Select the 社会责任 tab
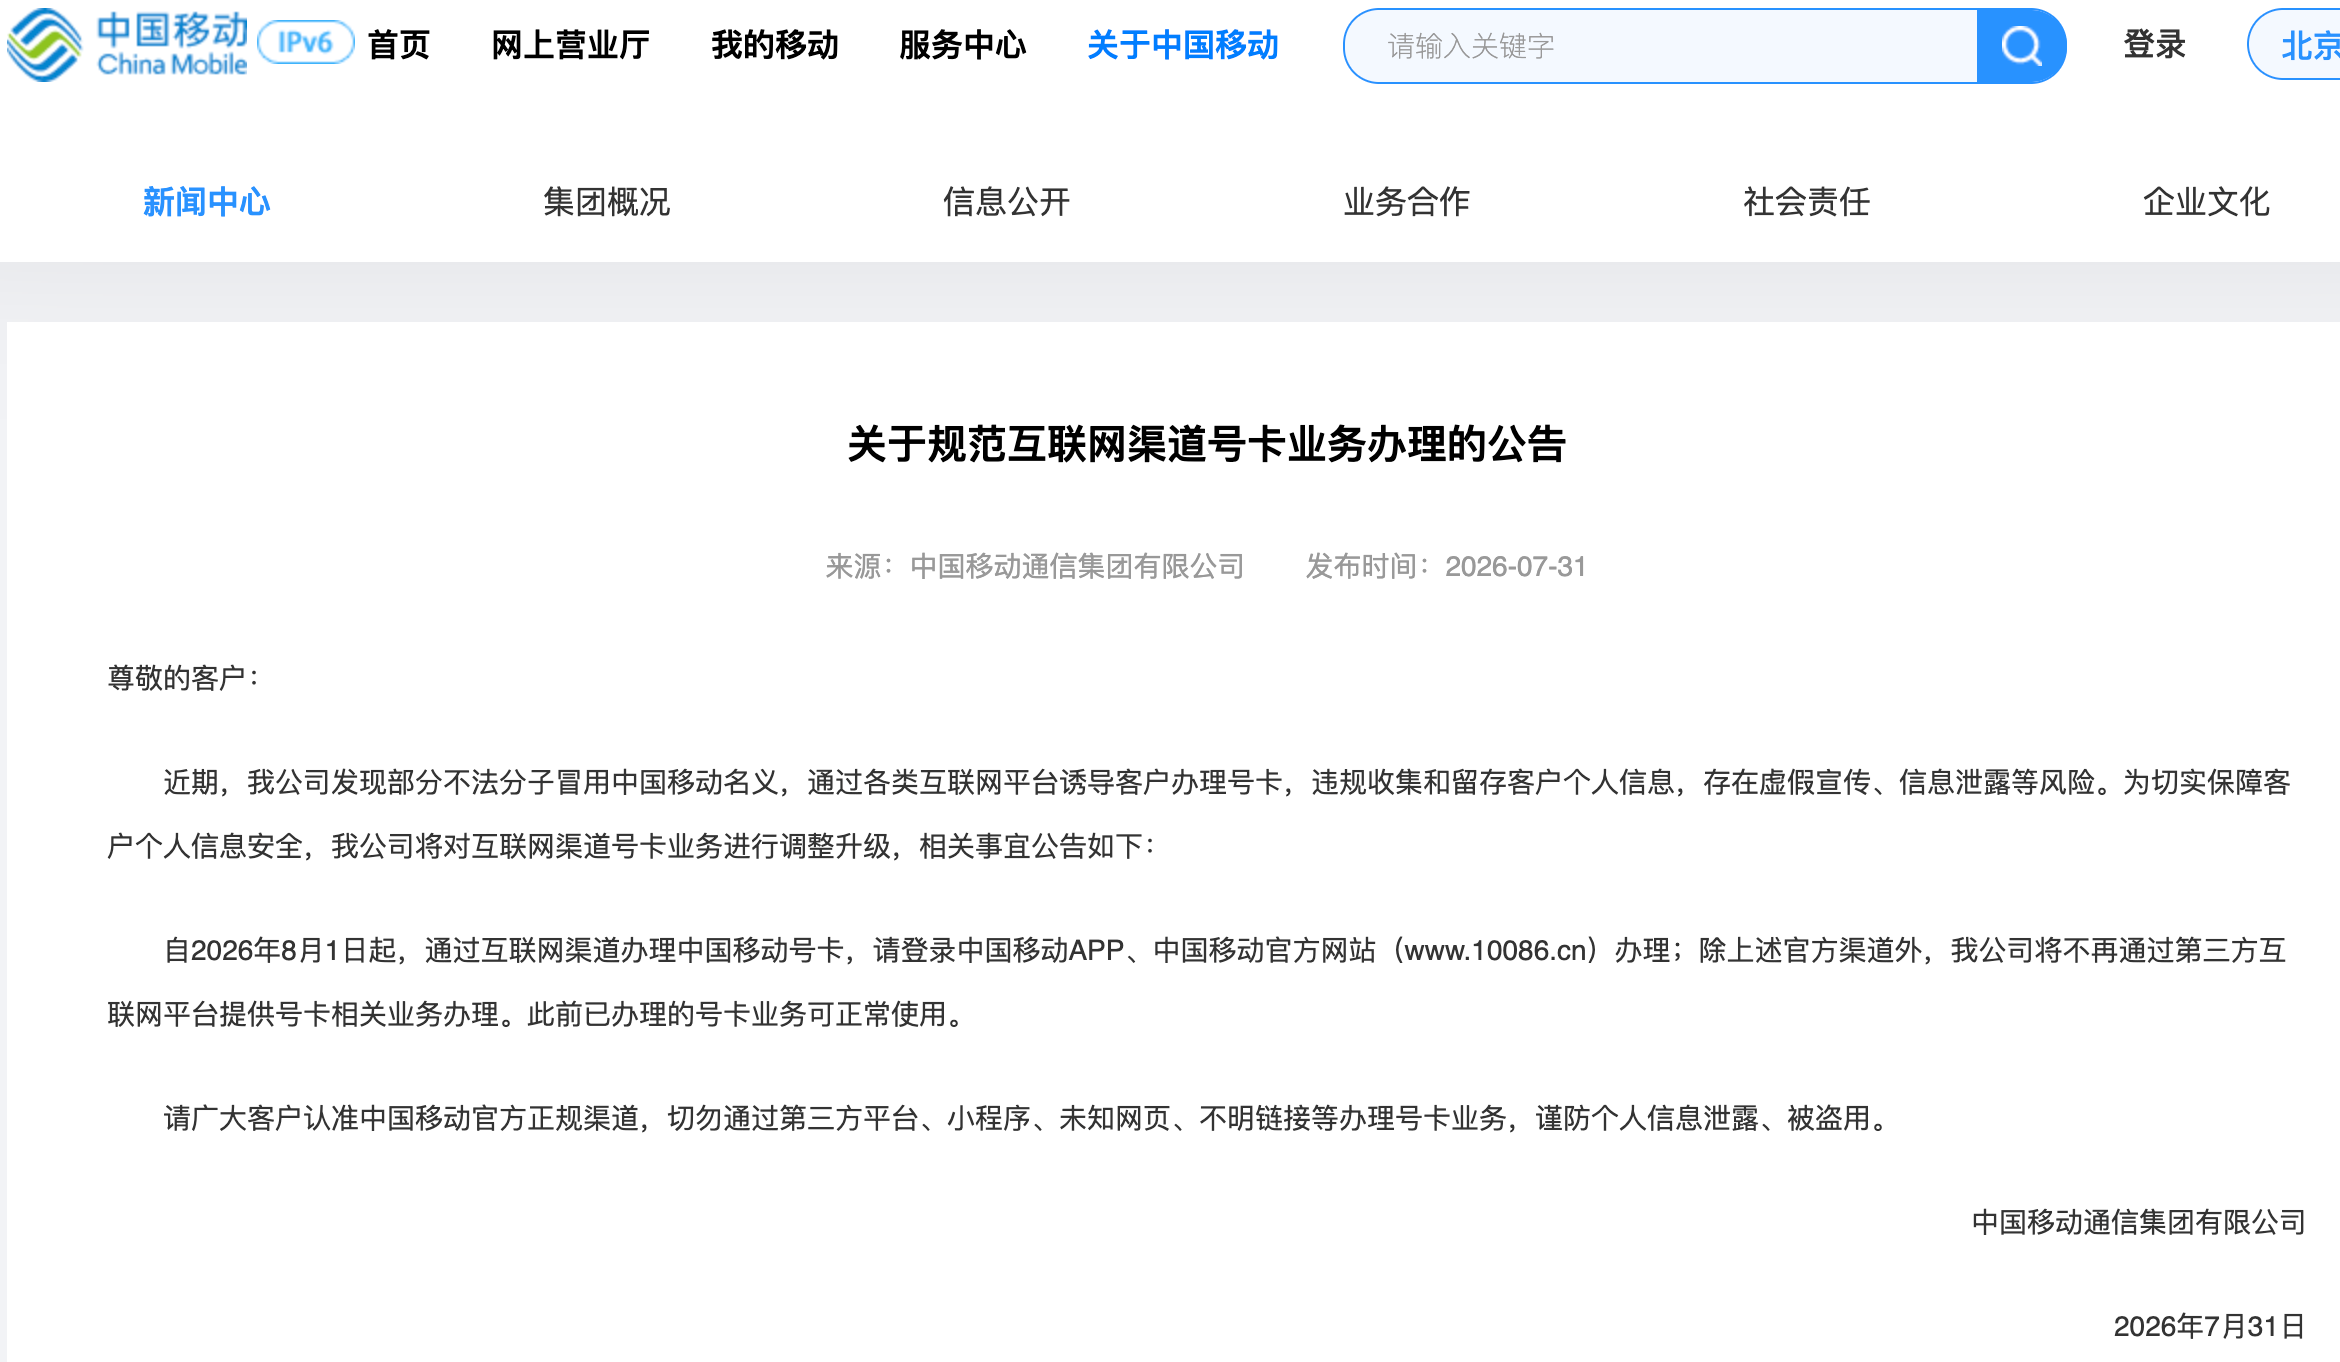The width and height of the screenshot is (2340, 1362). (x=1807, y=202)
